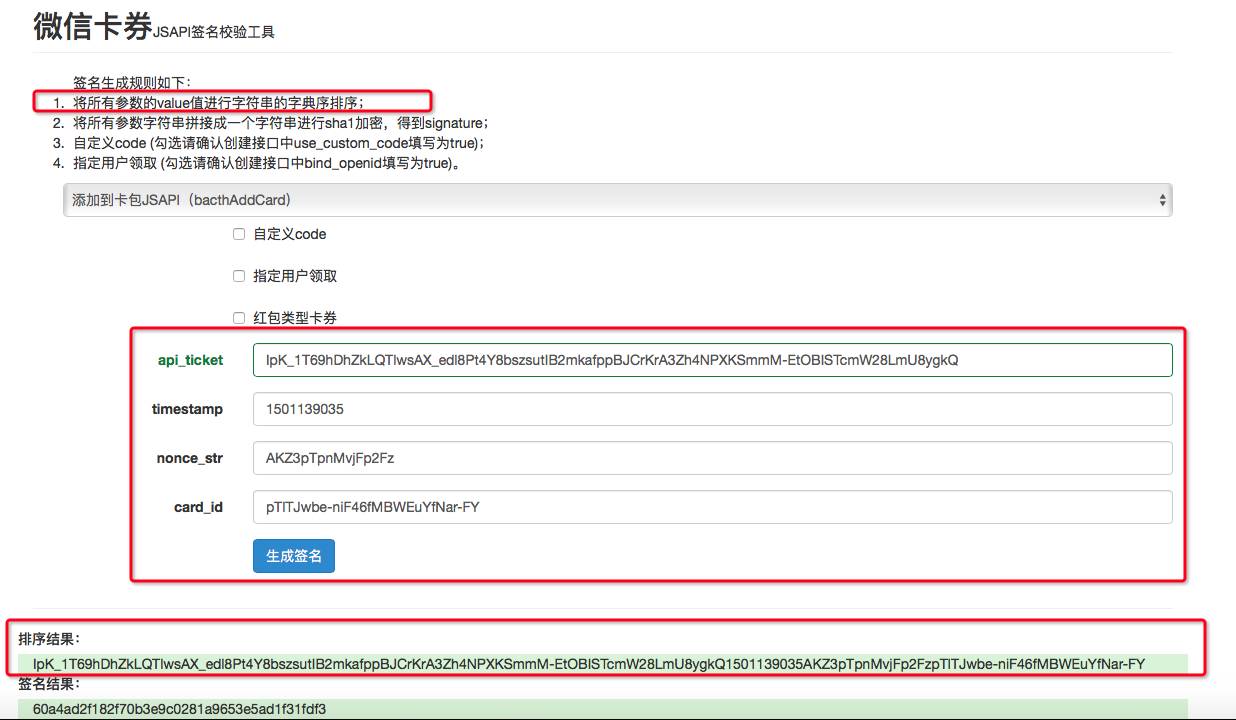Click the 签名结果 label

[x=49, y=684]
